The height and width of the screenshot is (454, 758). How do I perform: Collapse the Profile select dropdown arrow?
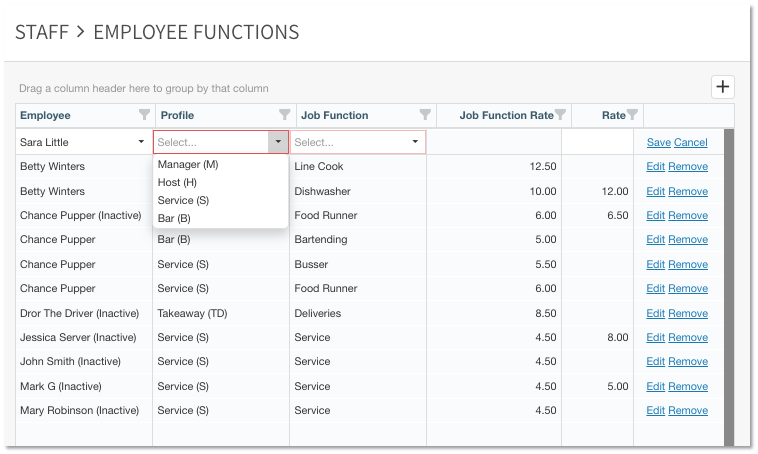pos(277,142)
